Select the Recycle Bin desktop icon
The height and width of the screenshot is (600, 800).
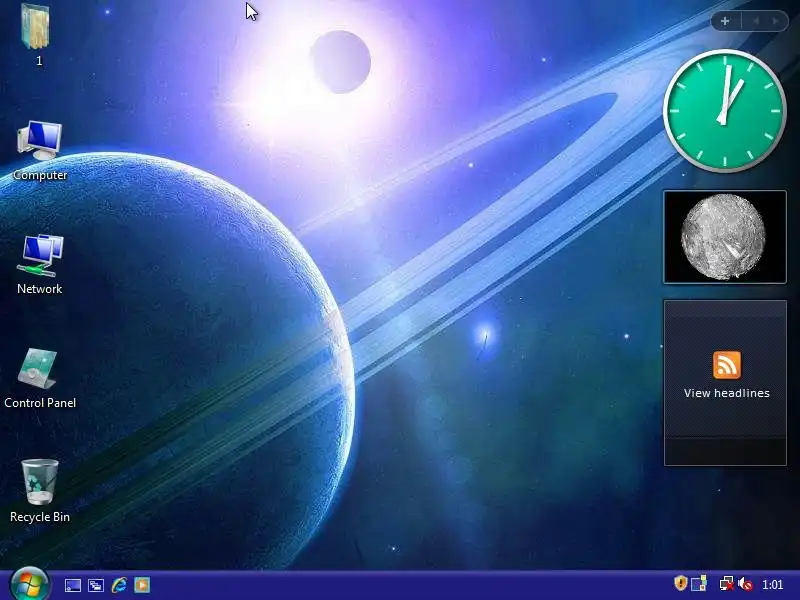(40, 491)
